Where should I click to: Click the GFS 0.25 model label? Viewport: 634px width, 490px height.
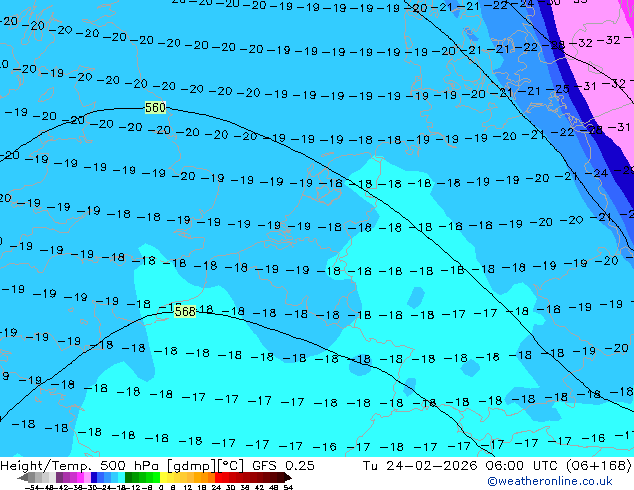(283, 466)
